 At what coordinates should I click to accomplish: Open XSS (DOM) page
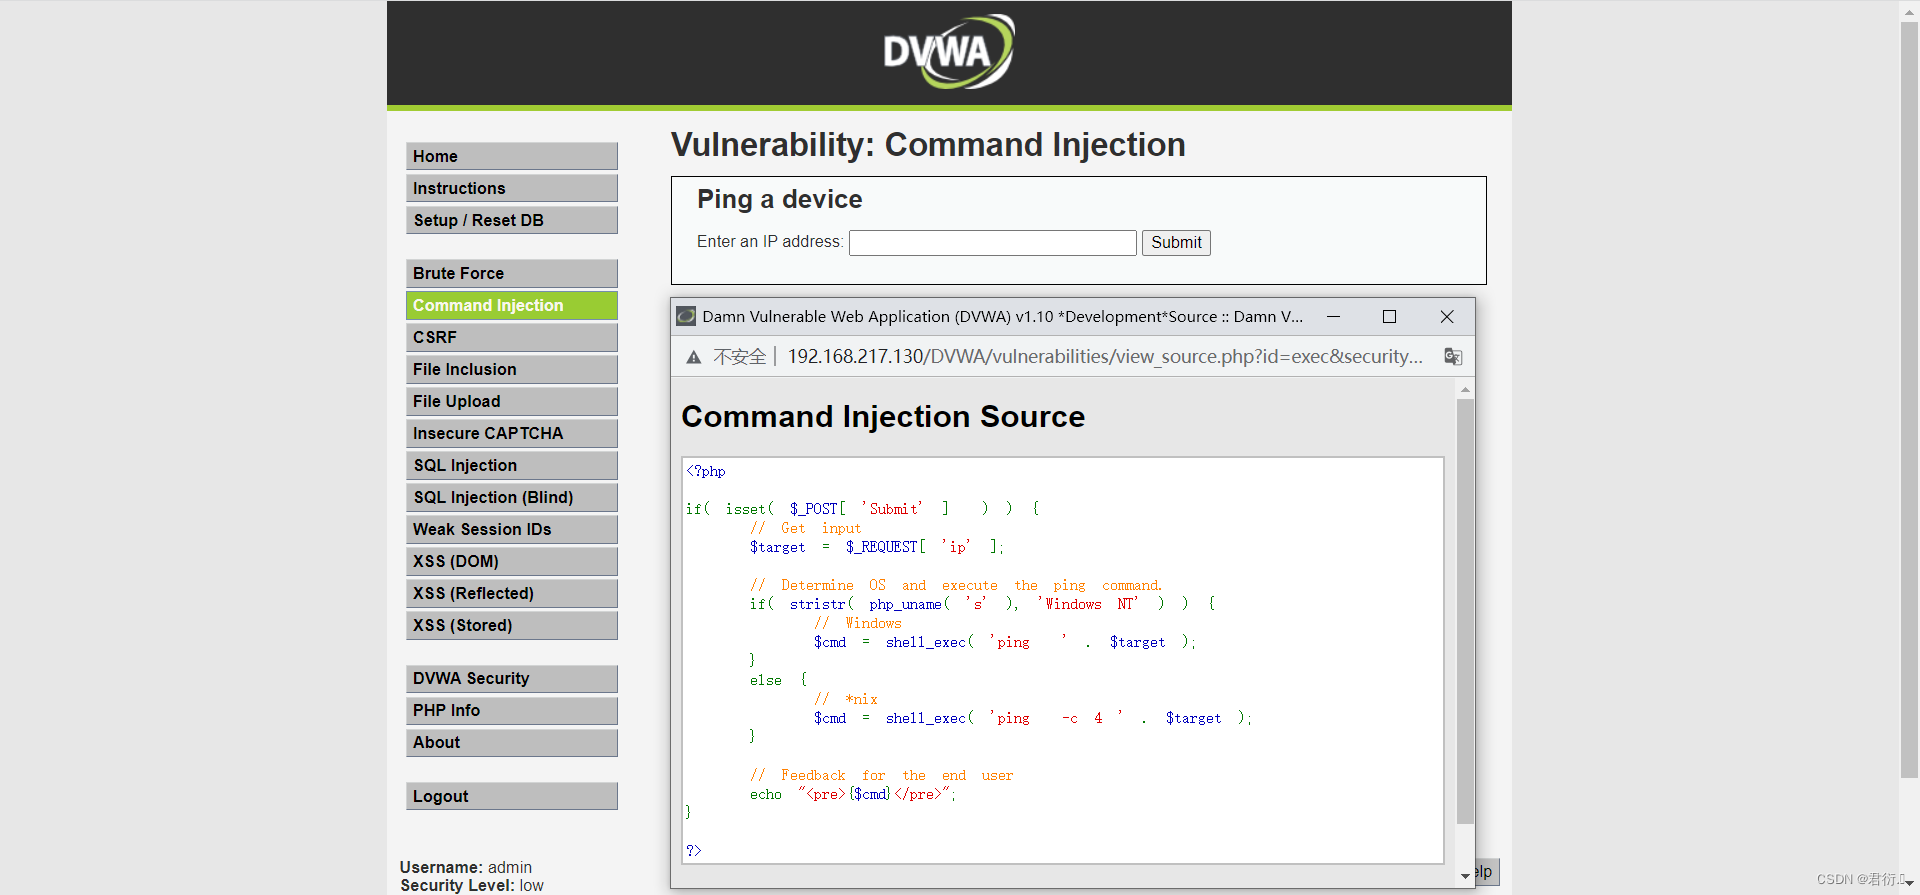coord(512,561)
